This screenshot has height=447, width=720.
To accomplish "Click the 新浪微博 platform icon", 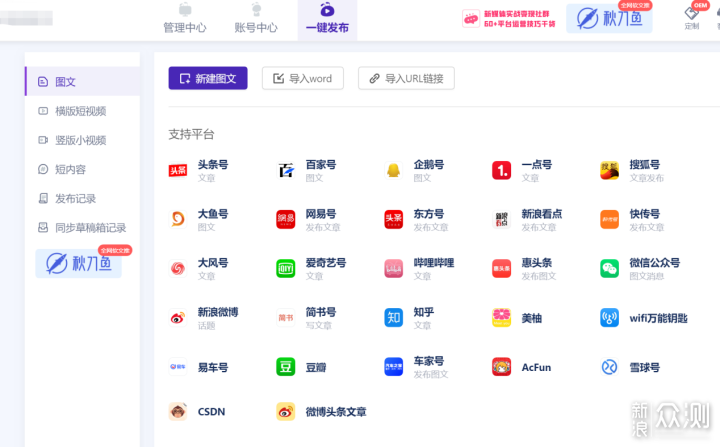I will click(178, 317).
